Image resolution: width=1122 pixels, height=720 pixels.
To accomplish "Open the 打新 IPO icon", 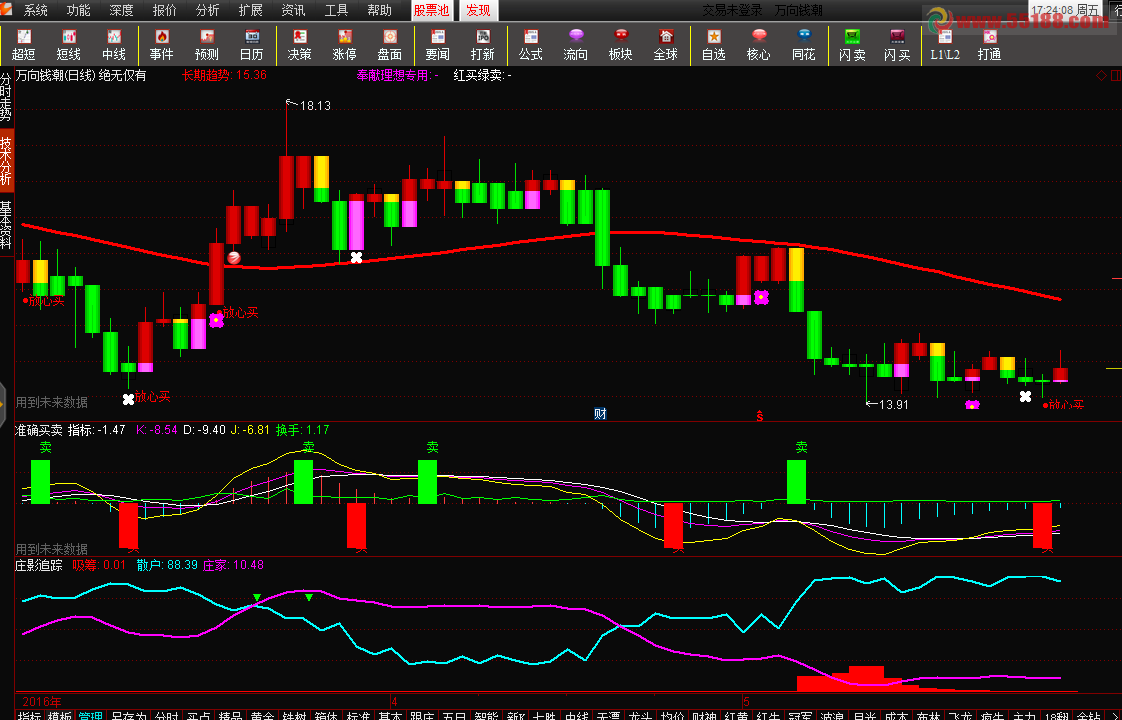I will pyautogui.click(x=483, y=45).
